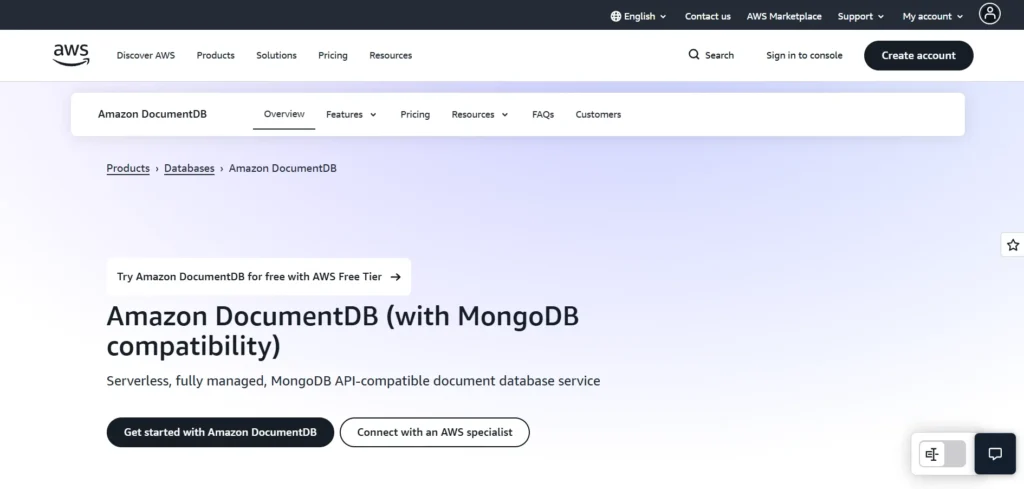Click the Search magnifier icon
Image resolution: width=1024 pixels, height=489 pixels.
pyautogui.click(x=694, y=55)
